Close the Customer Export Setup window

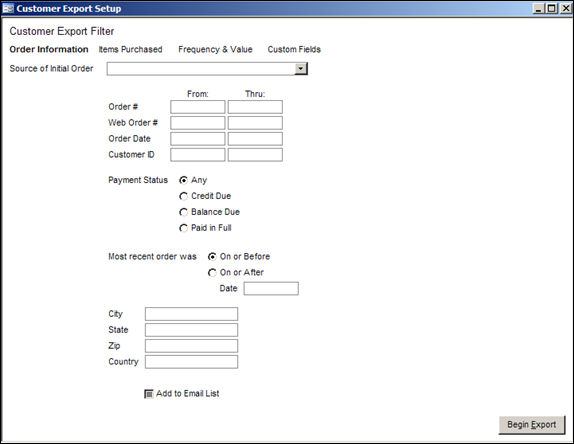[x=565, y=8]
